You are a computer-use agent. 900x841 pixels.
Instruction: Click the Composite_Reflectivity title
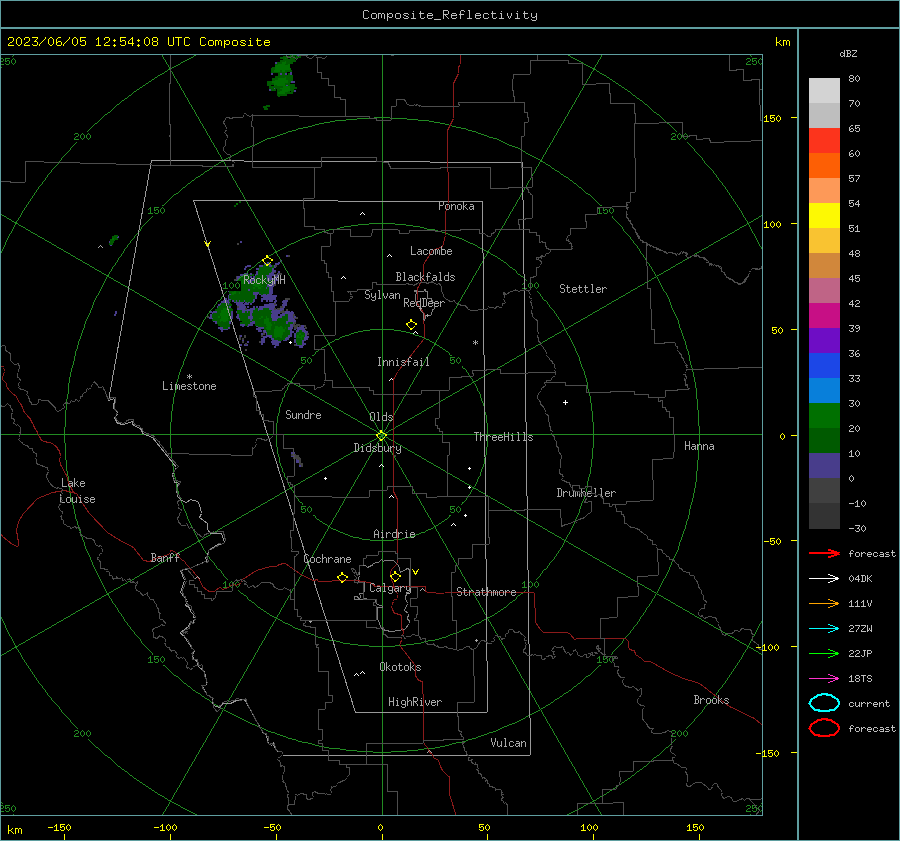pyautogui.click(x=450, y=15)
